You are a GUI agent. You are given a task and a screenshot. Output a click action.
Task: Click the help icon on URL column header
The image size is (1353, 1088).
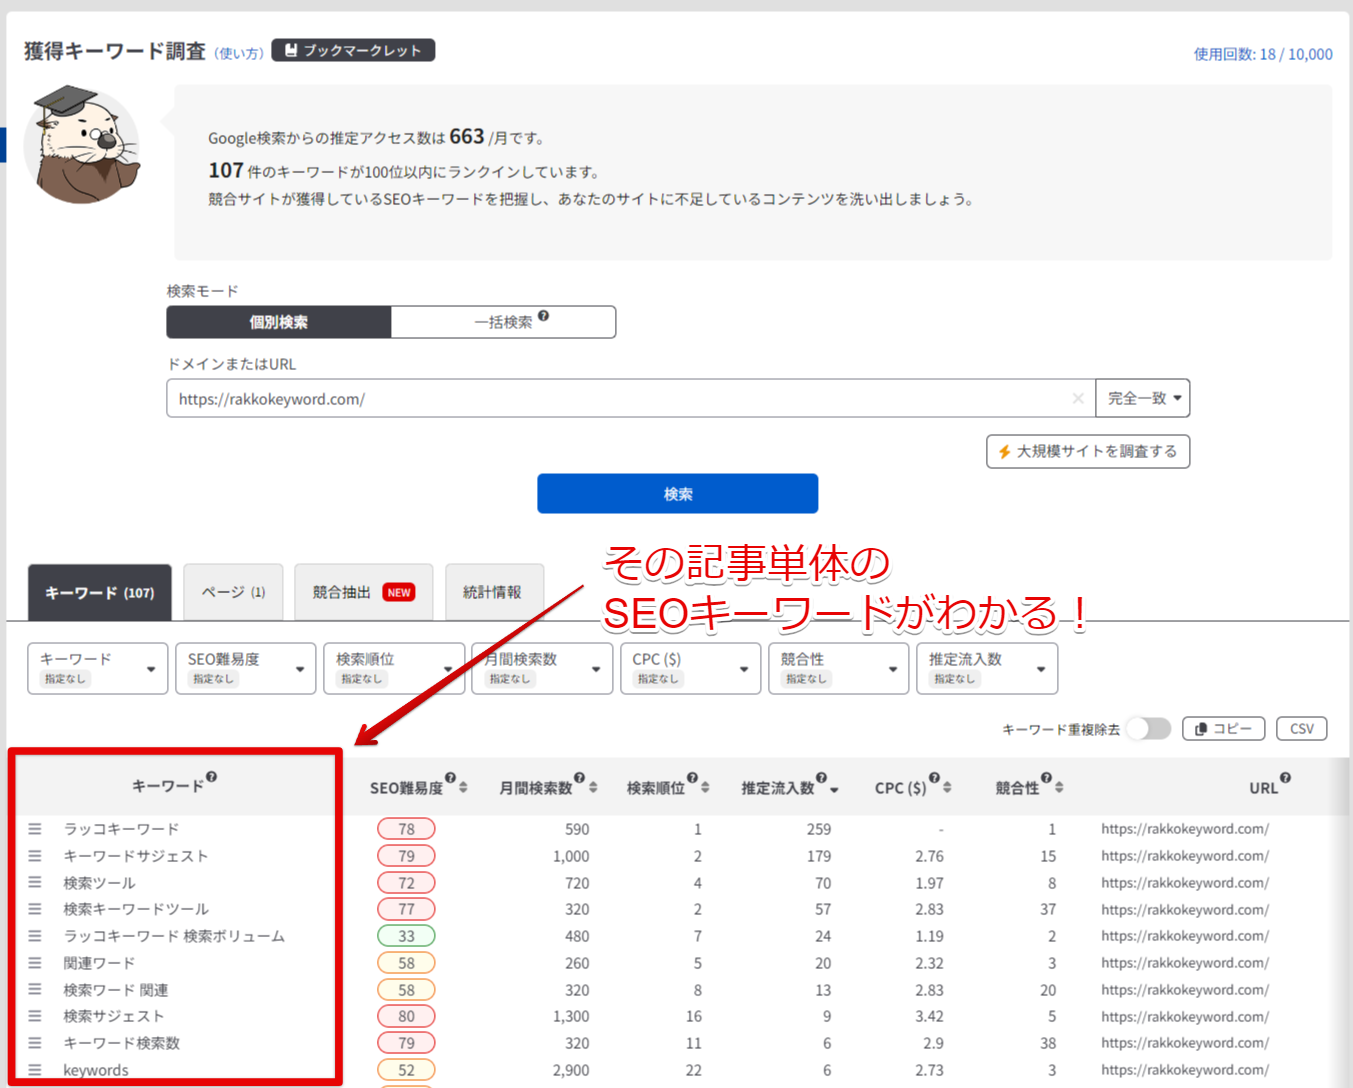click(x=1284, y=778)
